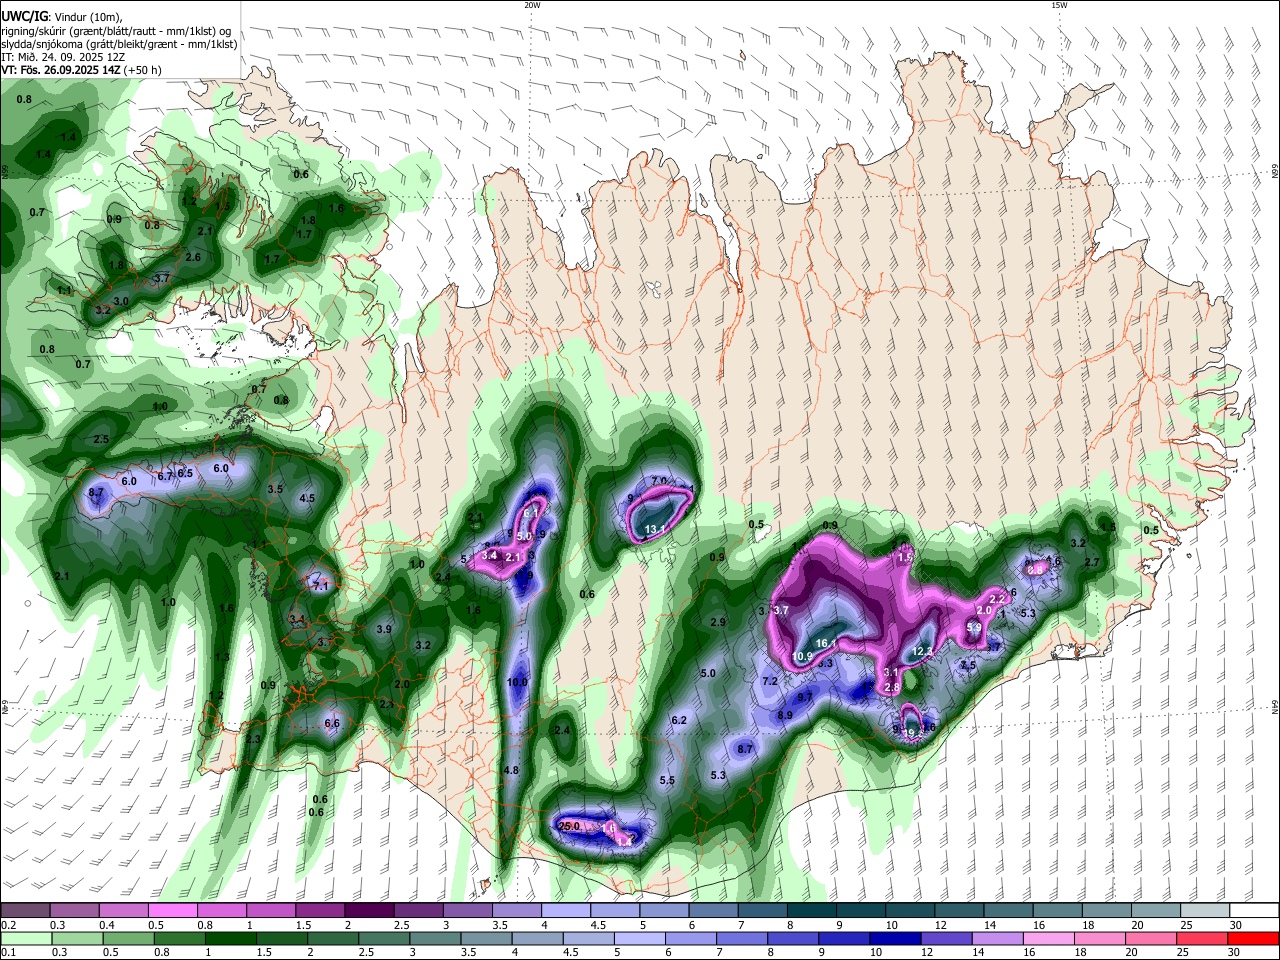Pick the dark navy rain swatch between 10 and 12
This screenshot has height=960, width=1280.
[894, 938]
